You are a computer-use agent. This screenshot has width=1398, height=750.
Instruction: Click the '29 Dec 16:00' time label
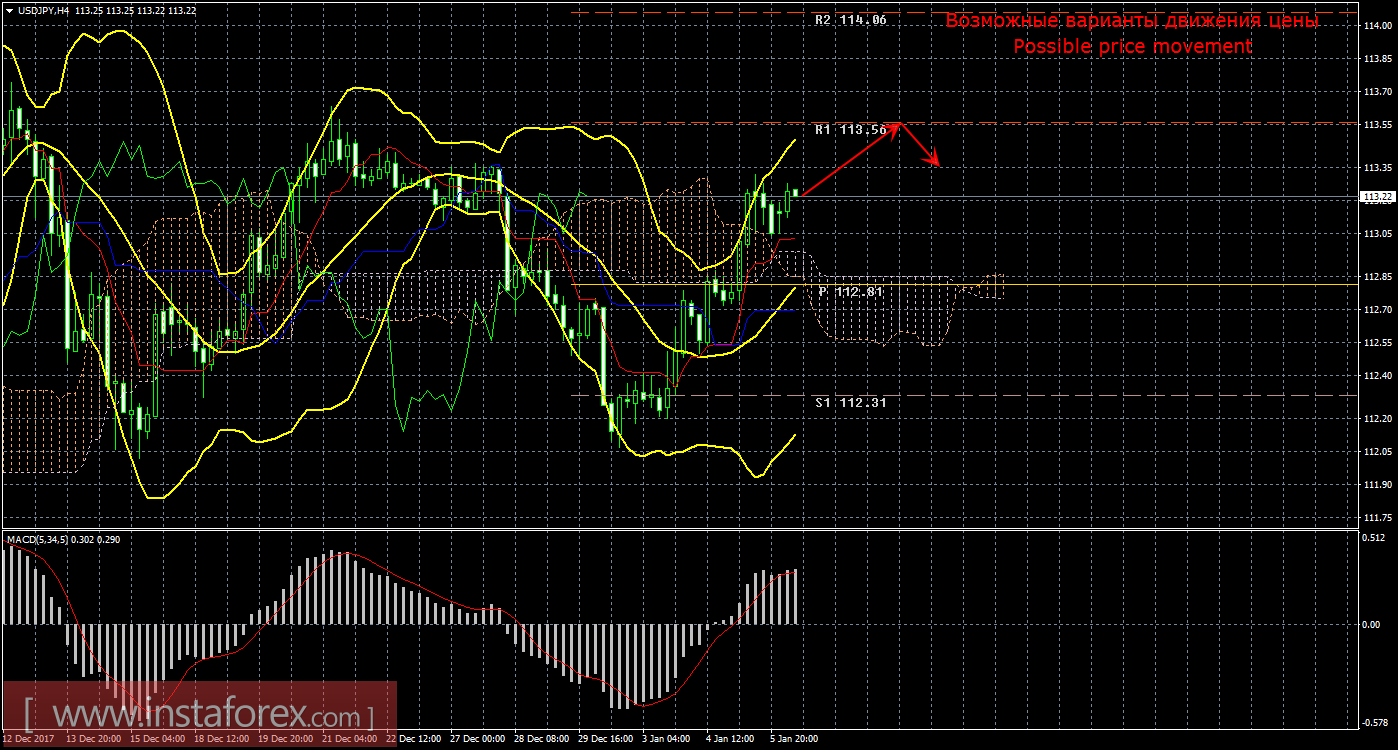(606, 739)
